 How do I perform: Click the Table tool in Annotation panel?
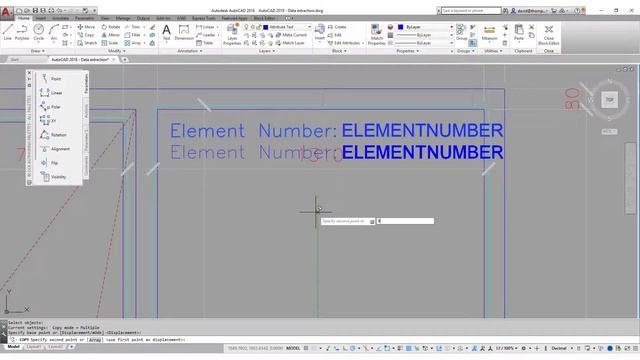tap(205, 43)
